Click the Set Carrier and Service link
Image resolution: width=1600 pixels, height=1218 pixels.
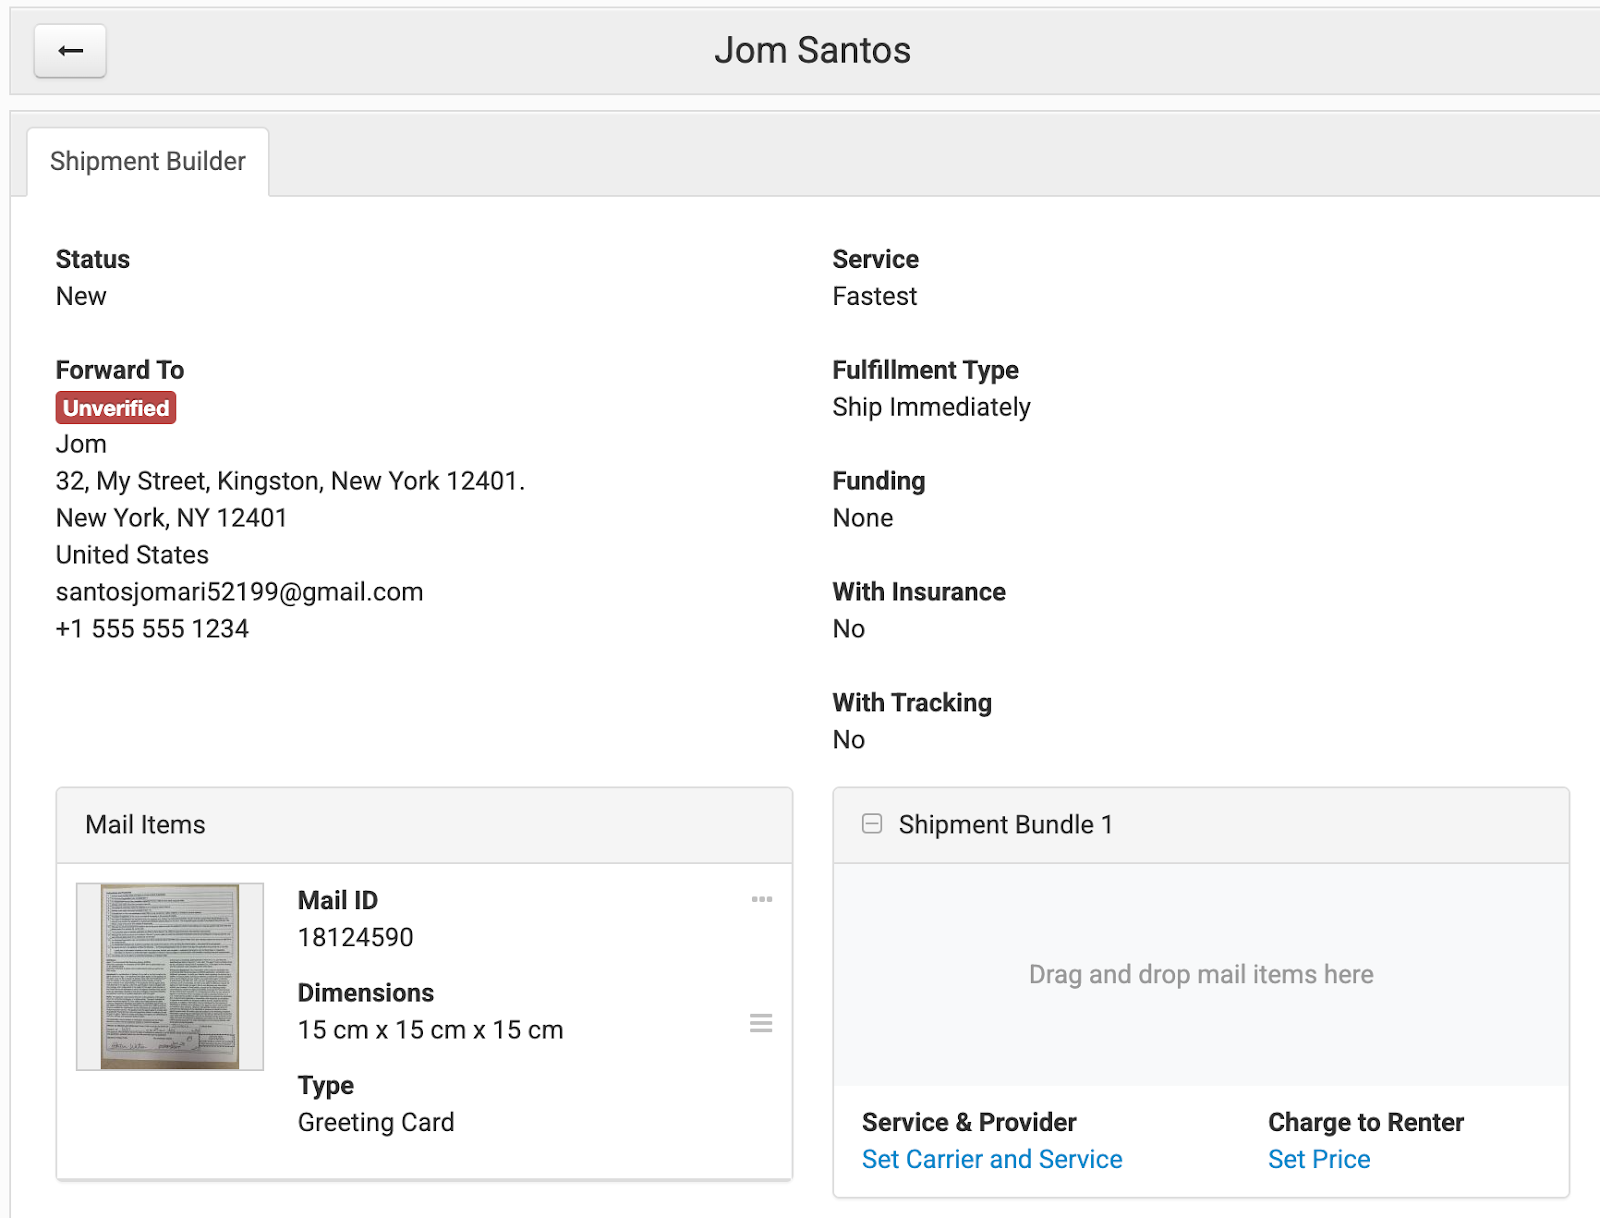coord(991,1159)
